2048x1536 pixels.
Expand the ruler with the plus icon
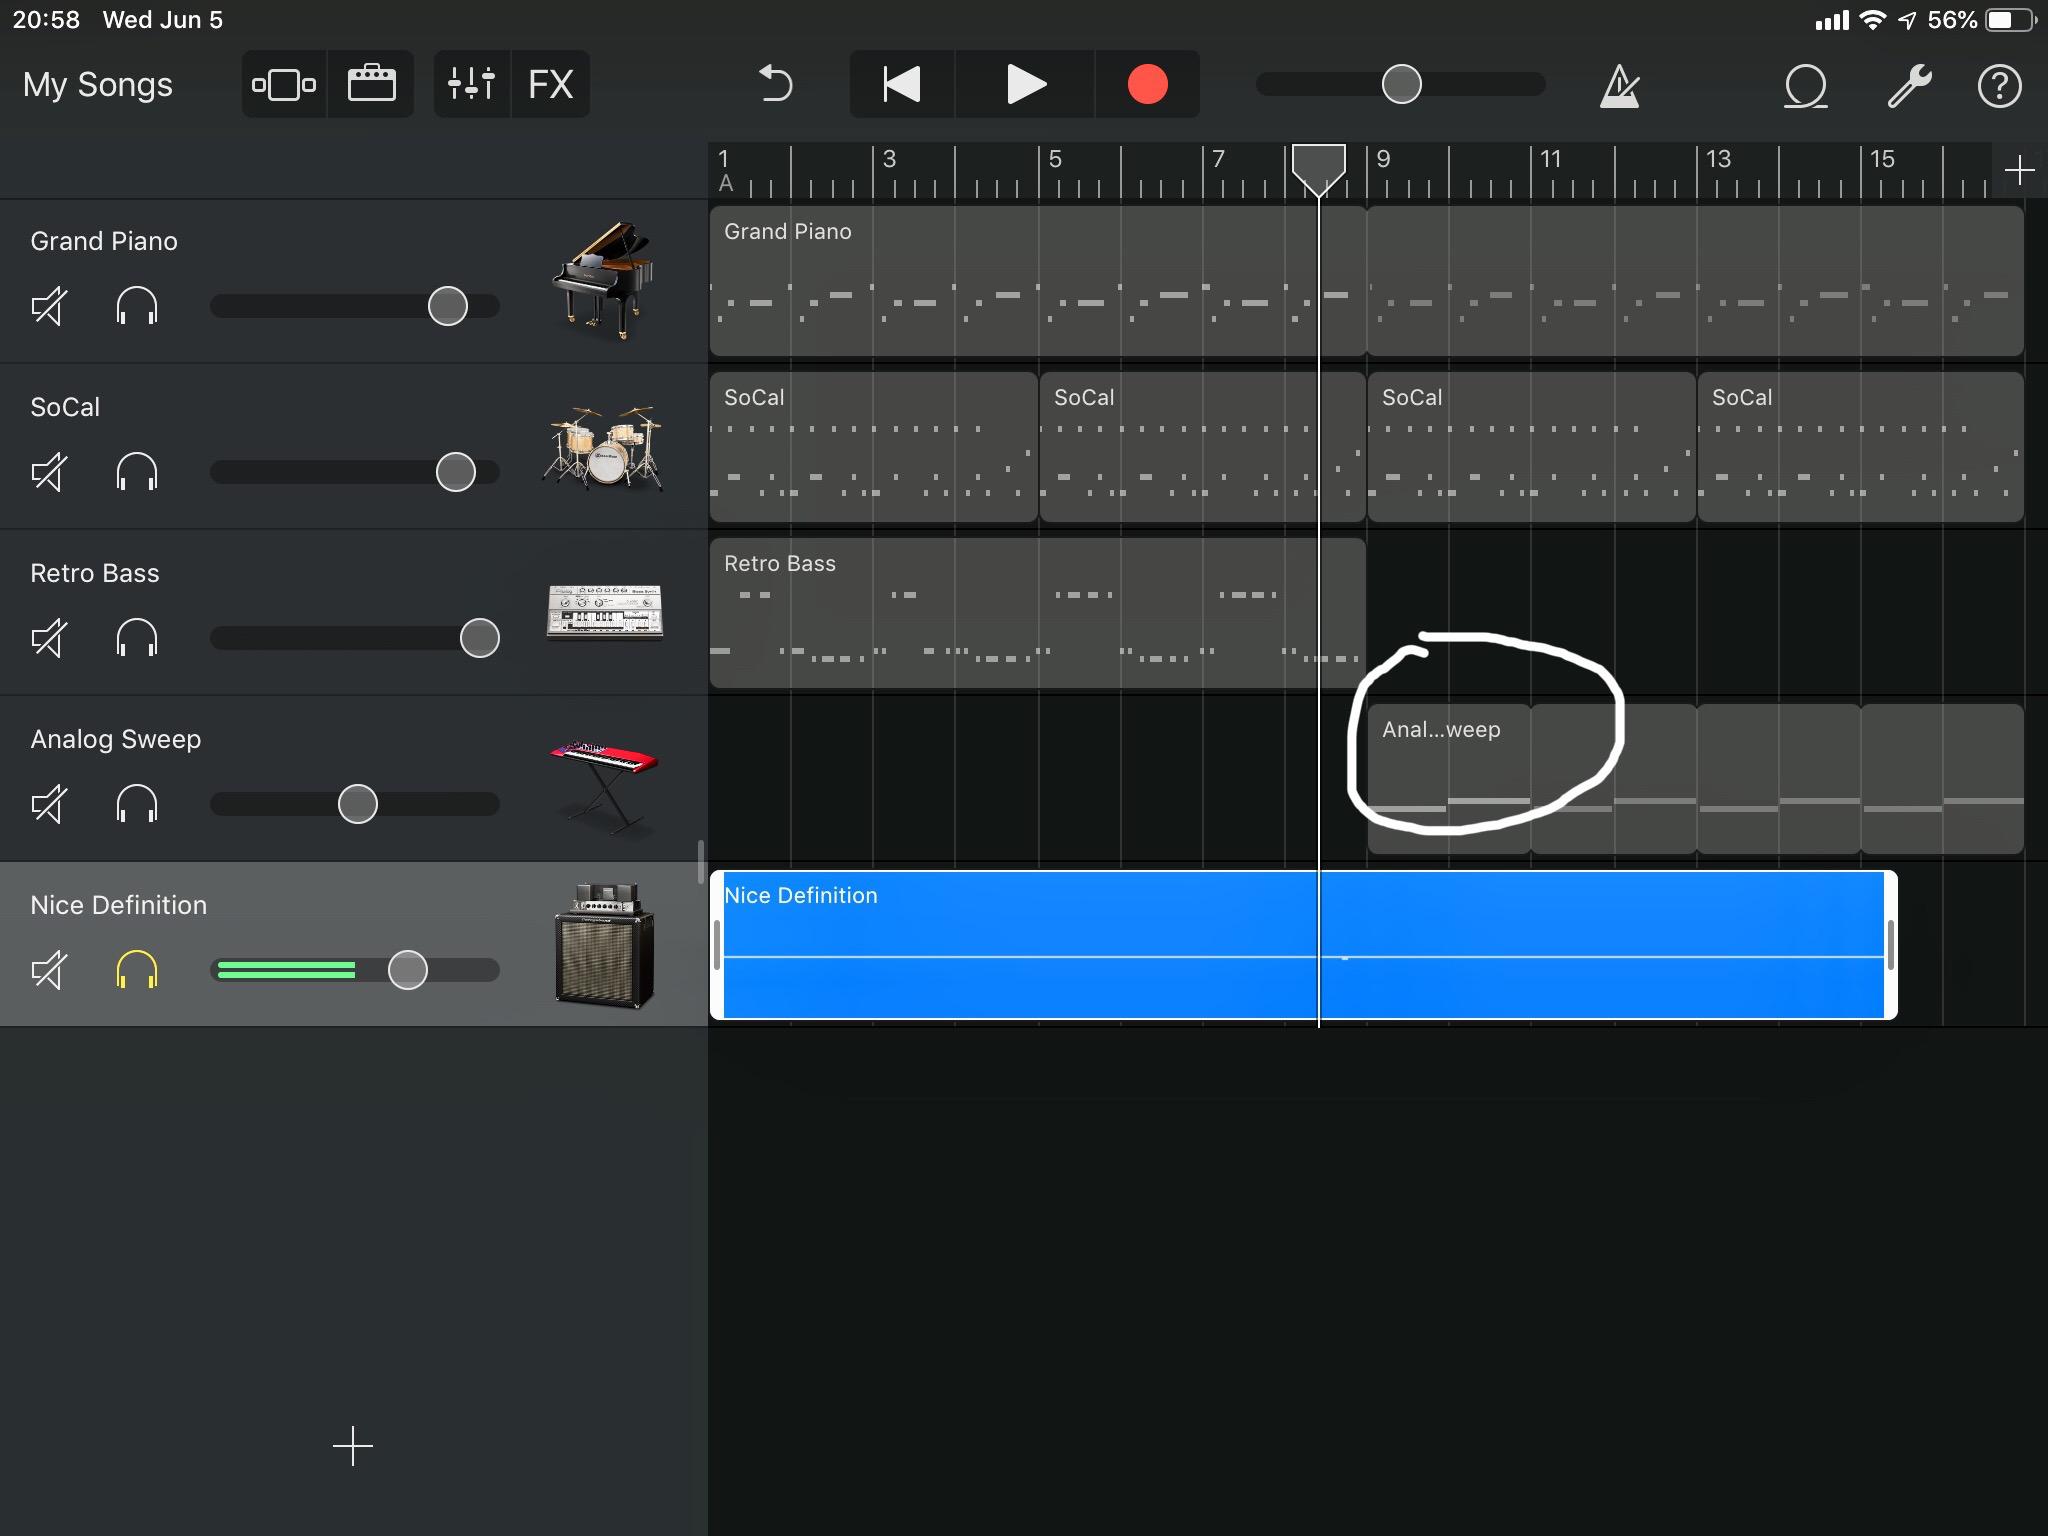click(2022, 169)
